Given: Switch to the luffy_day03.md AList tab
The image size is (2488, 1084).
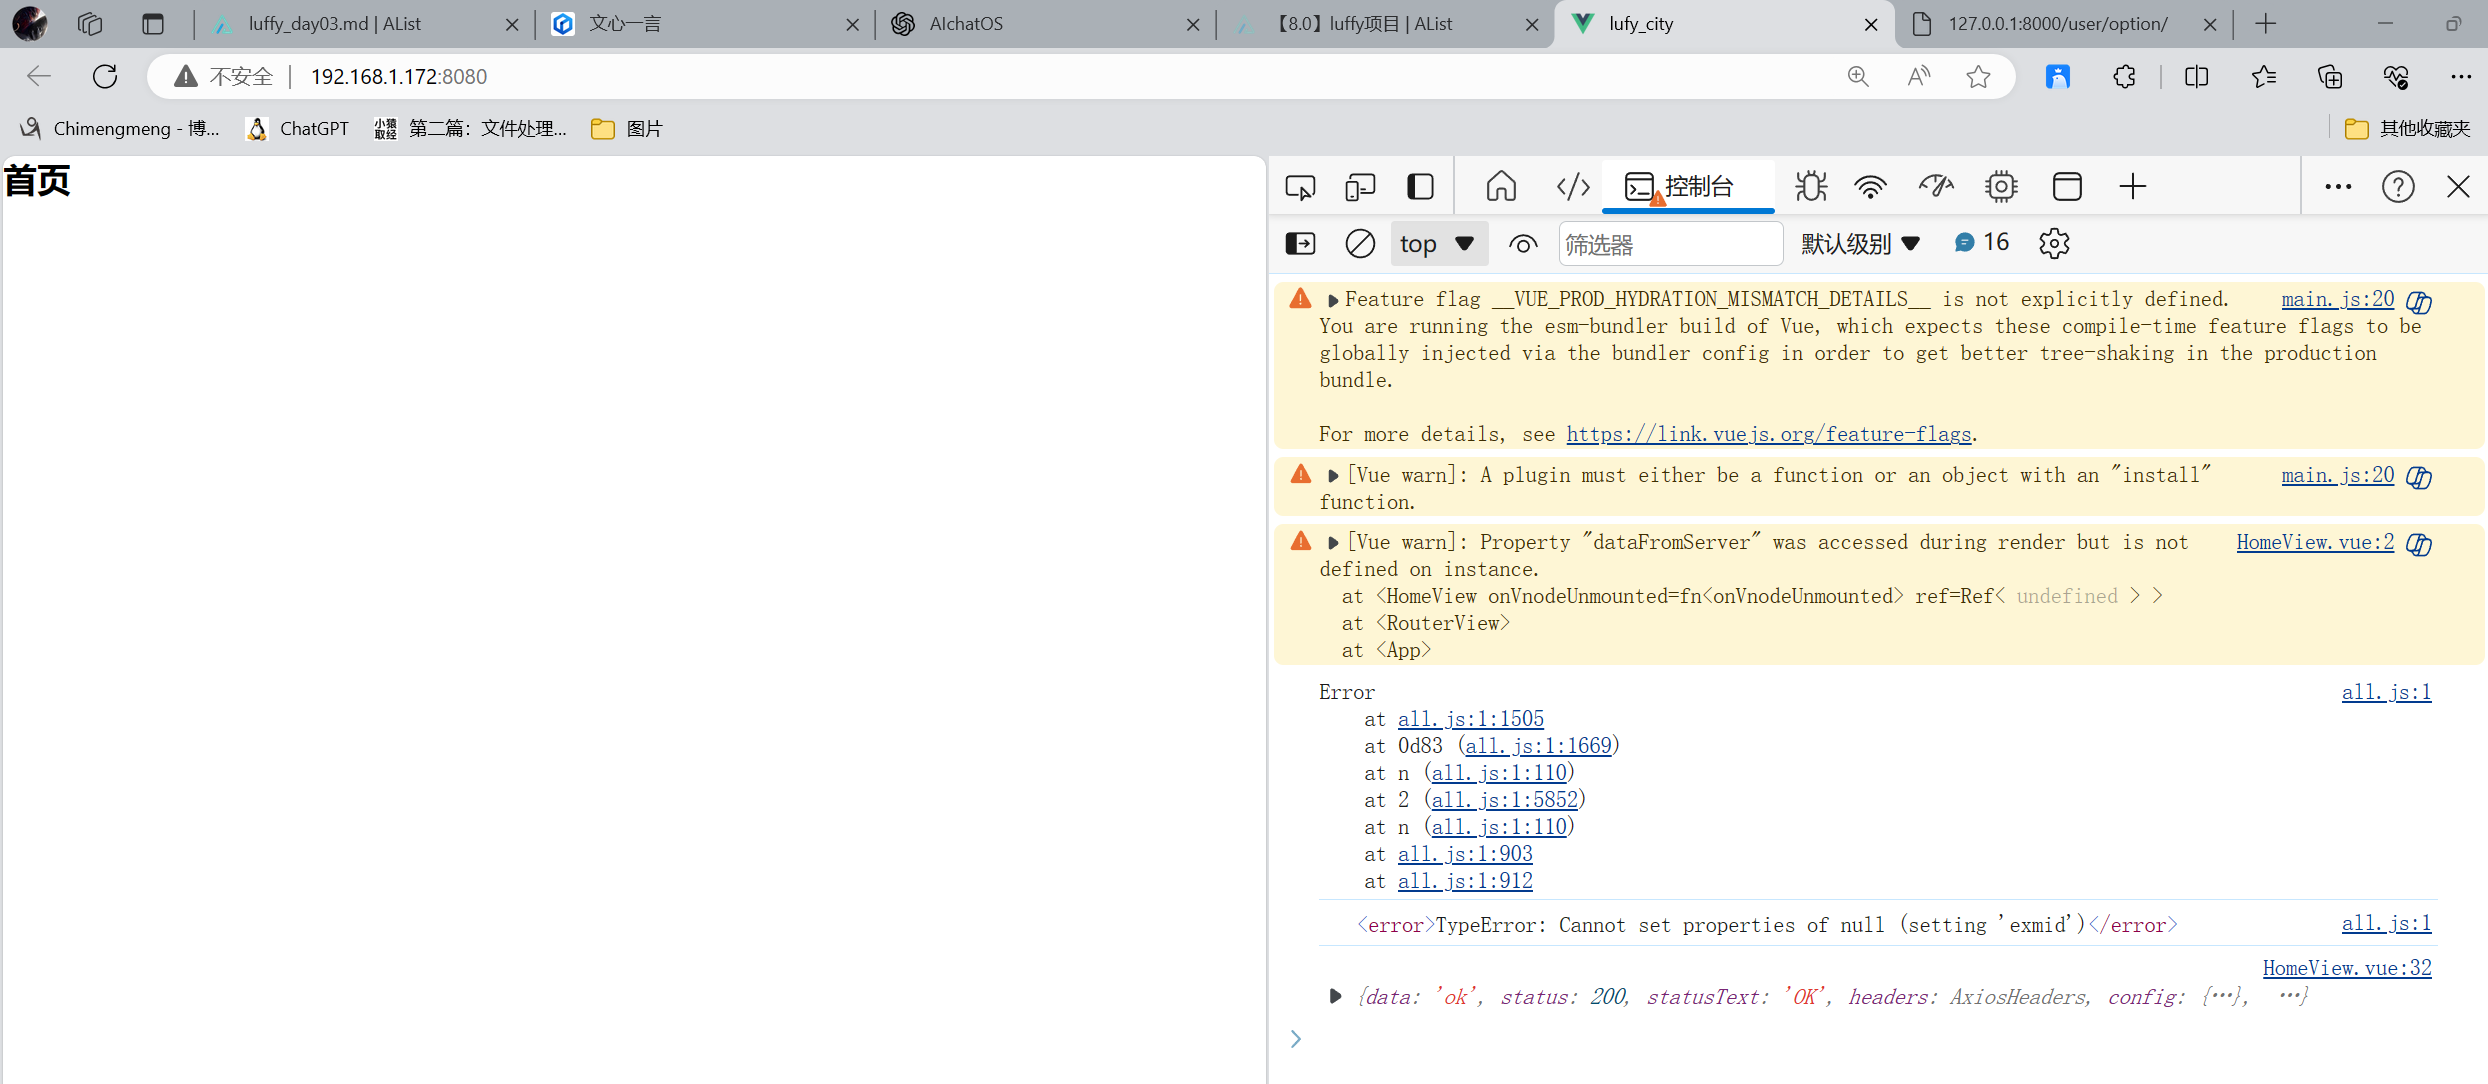Looking at the screenshot, I should coord(366,24).
